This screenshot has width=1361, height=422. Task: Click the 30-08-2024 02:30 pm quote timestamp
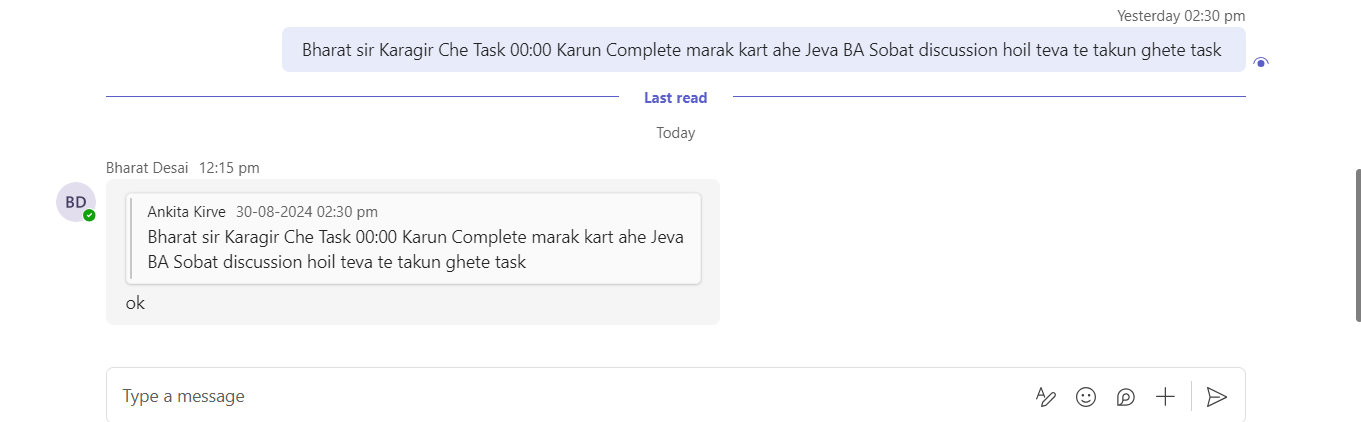(307, 211)
